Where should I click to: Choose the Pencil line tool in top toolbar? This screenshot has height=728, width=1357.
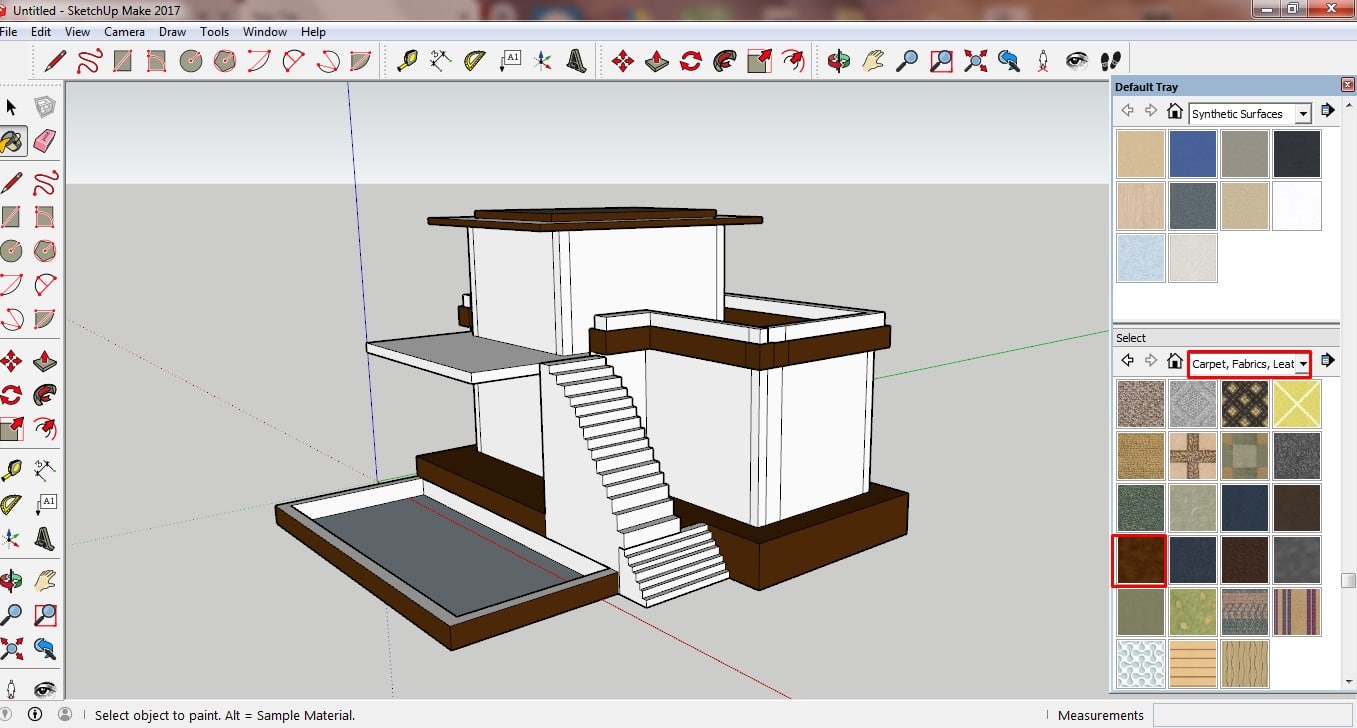coord(55,61)
